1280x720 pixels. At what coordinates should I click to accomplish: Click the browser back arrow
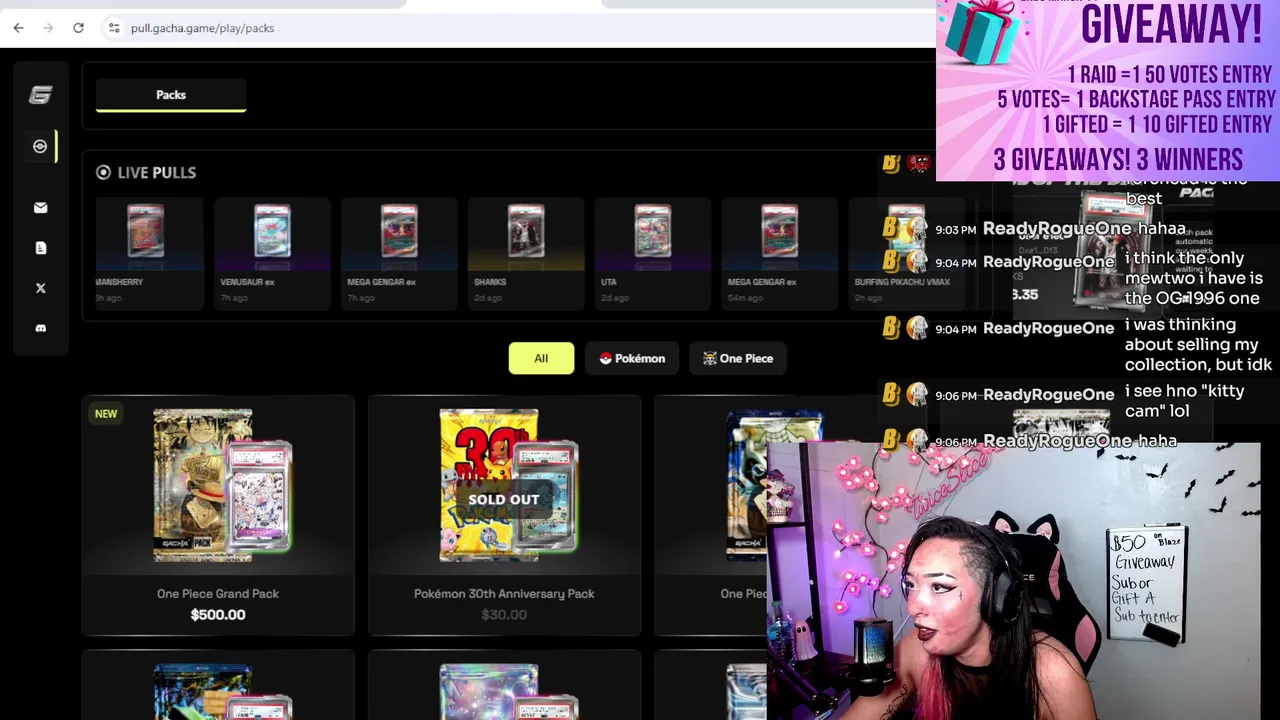[x=18, y=28]
